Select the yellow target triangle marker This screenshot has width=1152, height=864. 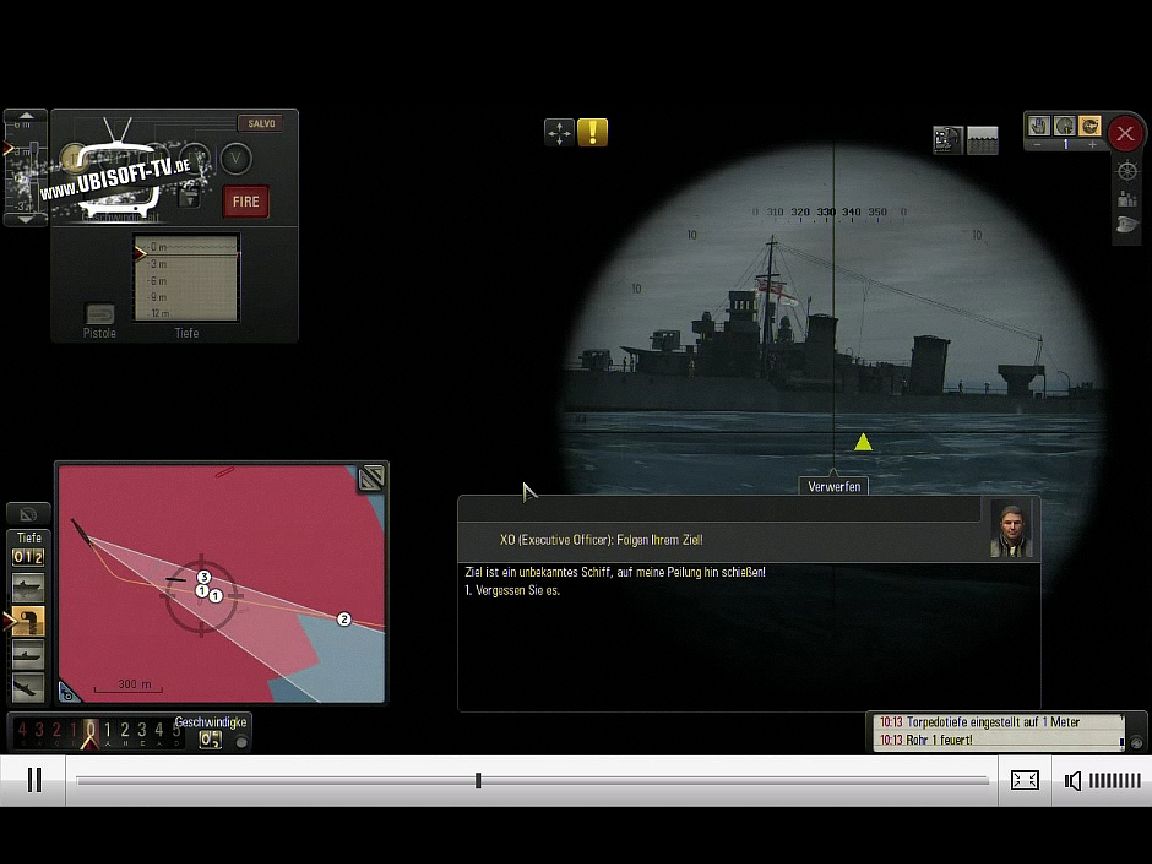[863, 442]
